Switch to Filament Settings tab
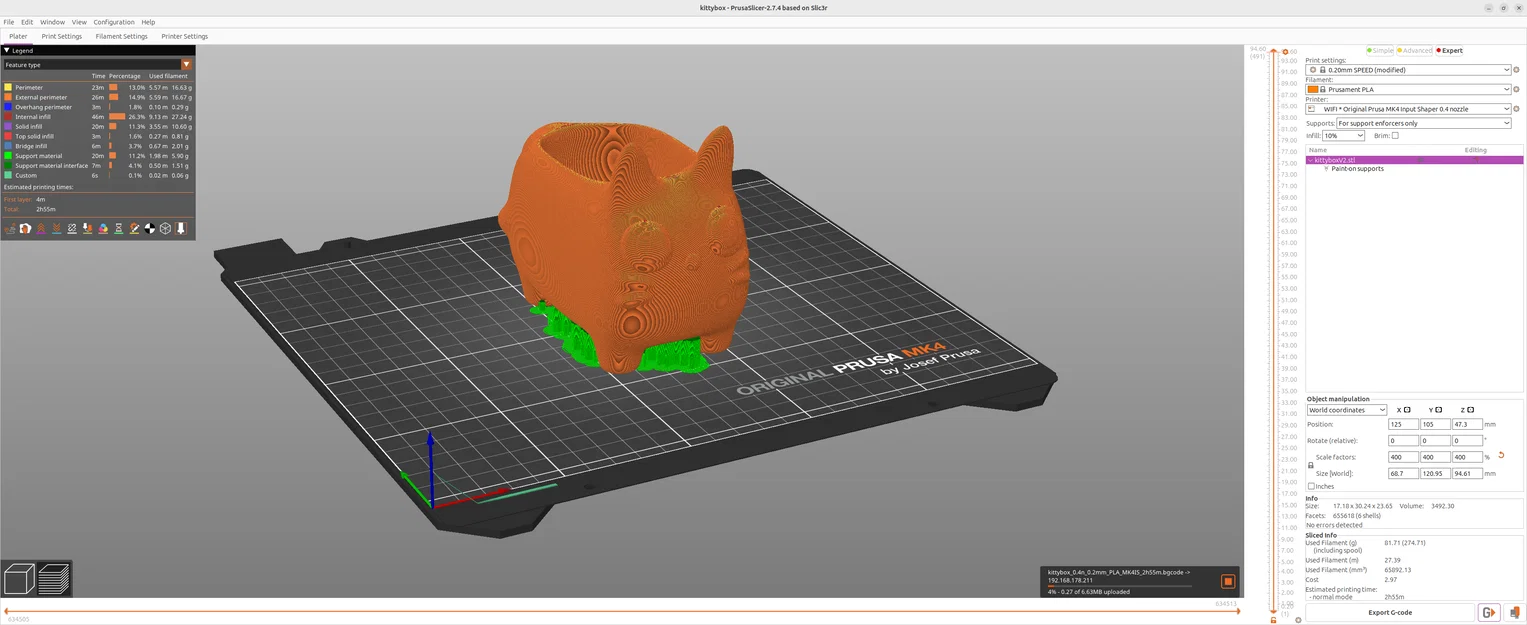1527x625 pixels. tap(121, 36)
